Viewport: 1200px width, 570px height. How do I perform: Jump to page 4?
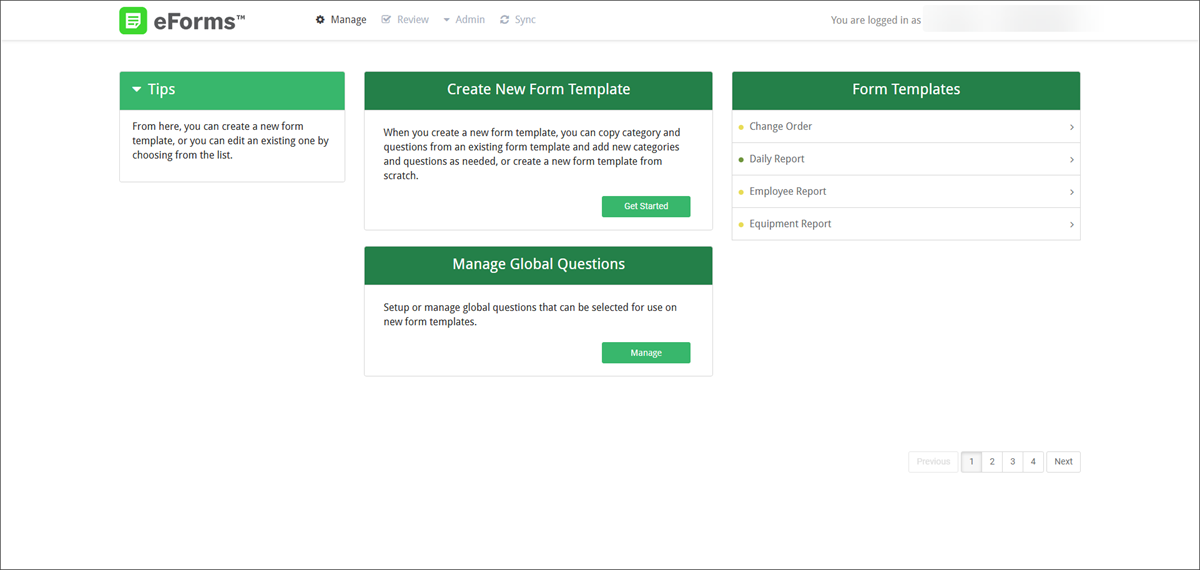tap(1034, 462)
